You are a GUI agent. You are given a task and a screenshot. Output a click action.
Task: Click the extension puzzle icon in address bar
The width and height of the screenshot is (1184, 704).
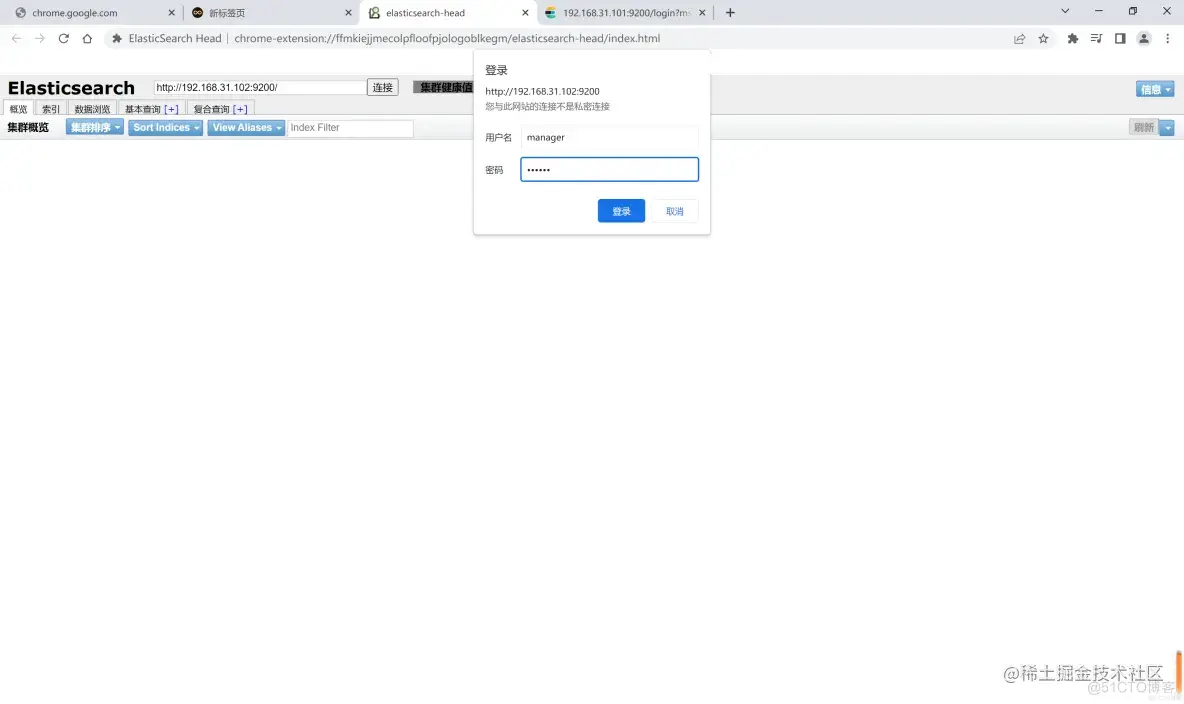[117, 39]
